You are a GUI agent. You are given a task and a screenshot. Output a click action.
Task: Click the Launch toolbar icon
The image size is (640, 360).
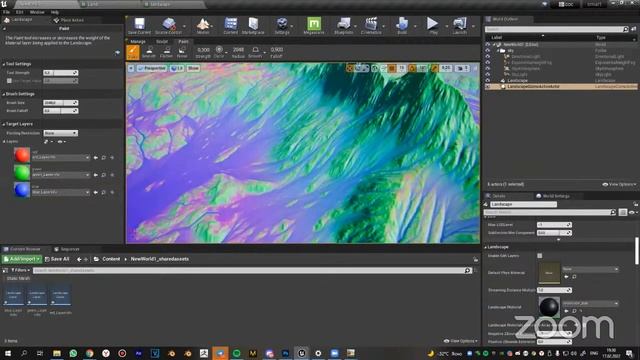point(460,26)
